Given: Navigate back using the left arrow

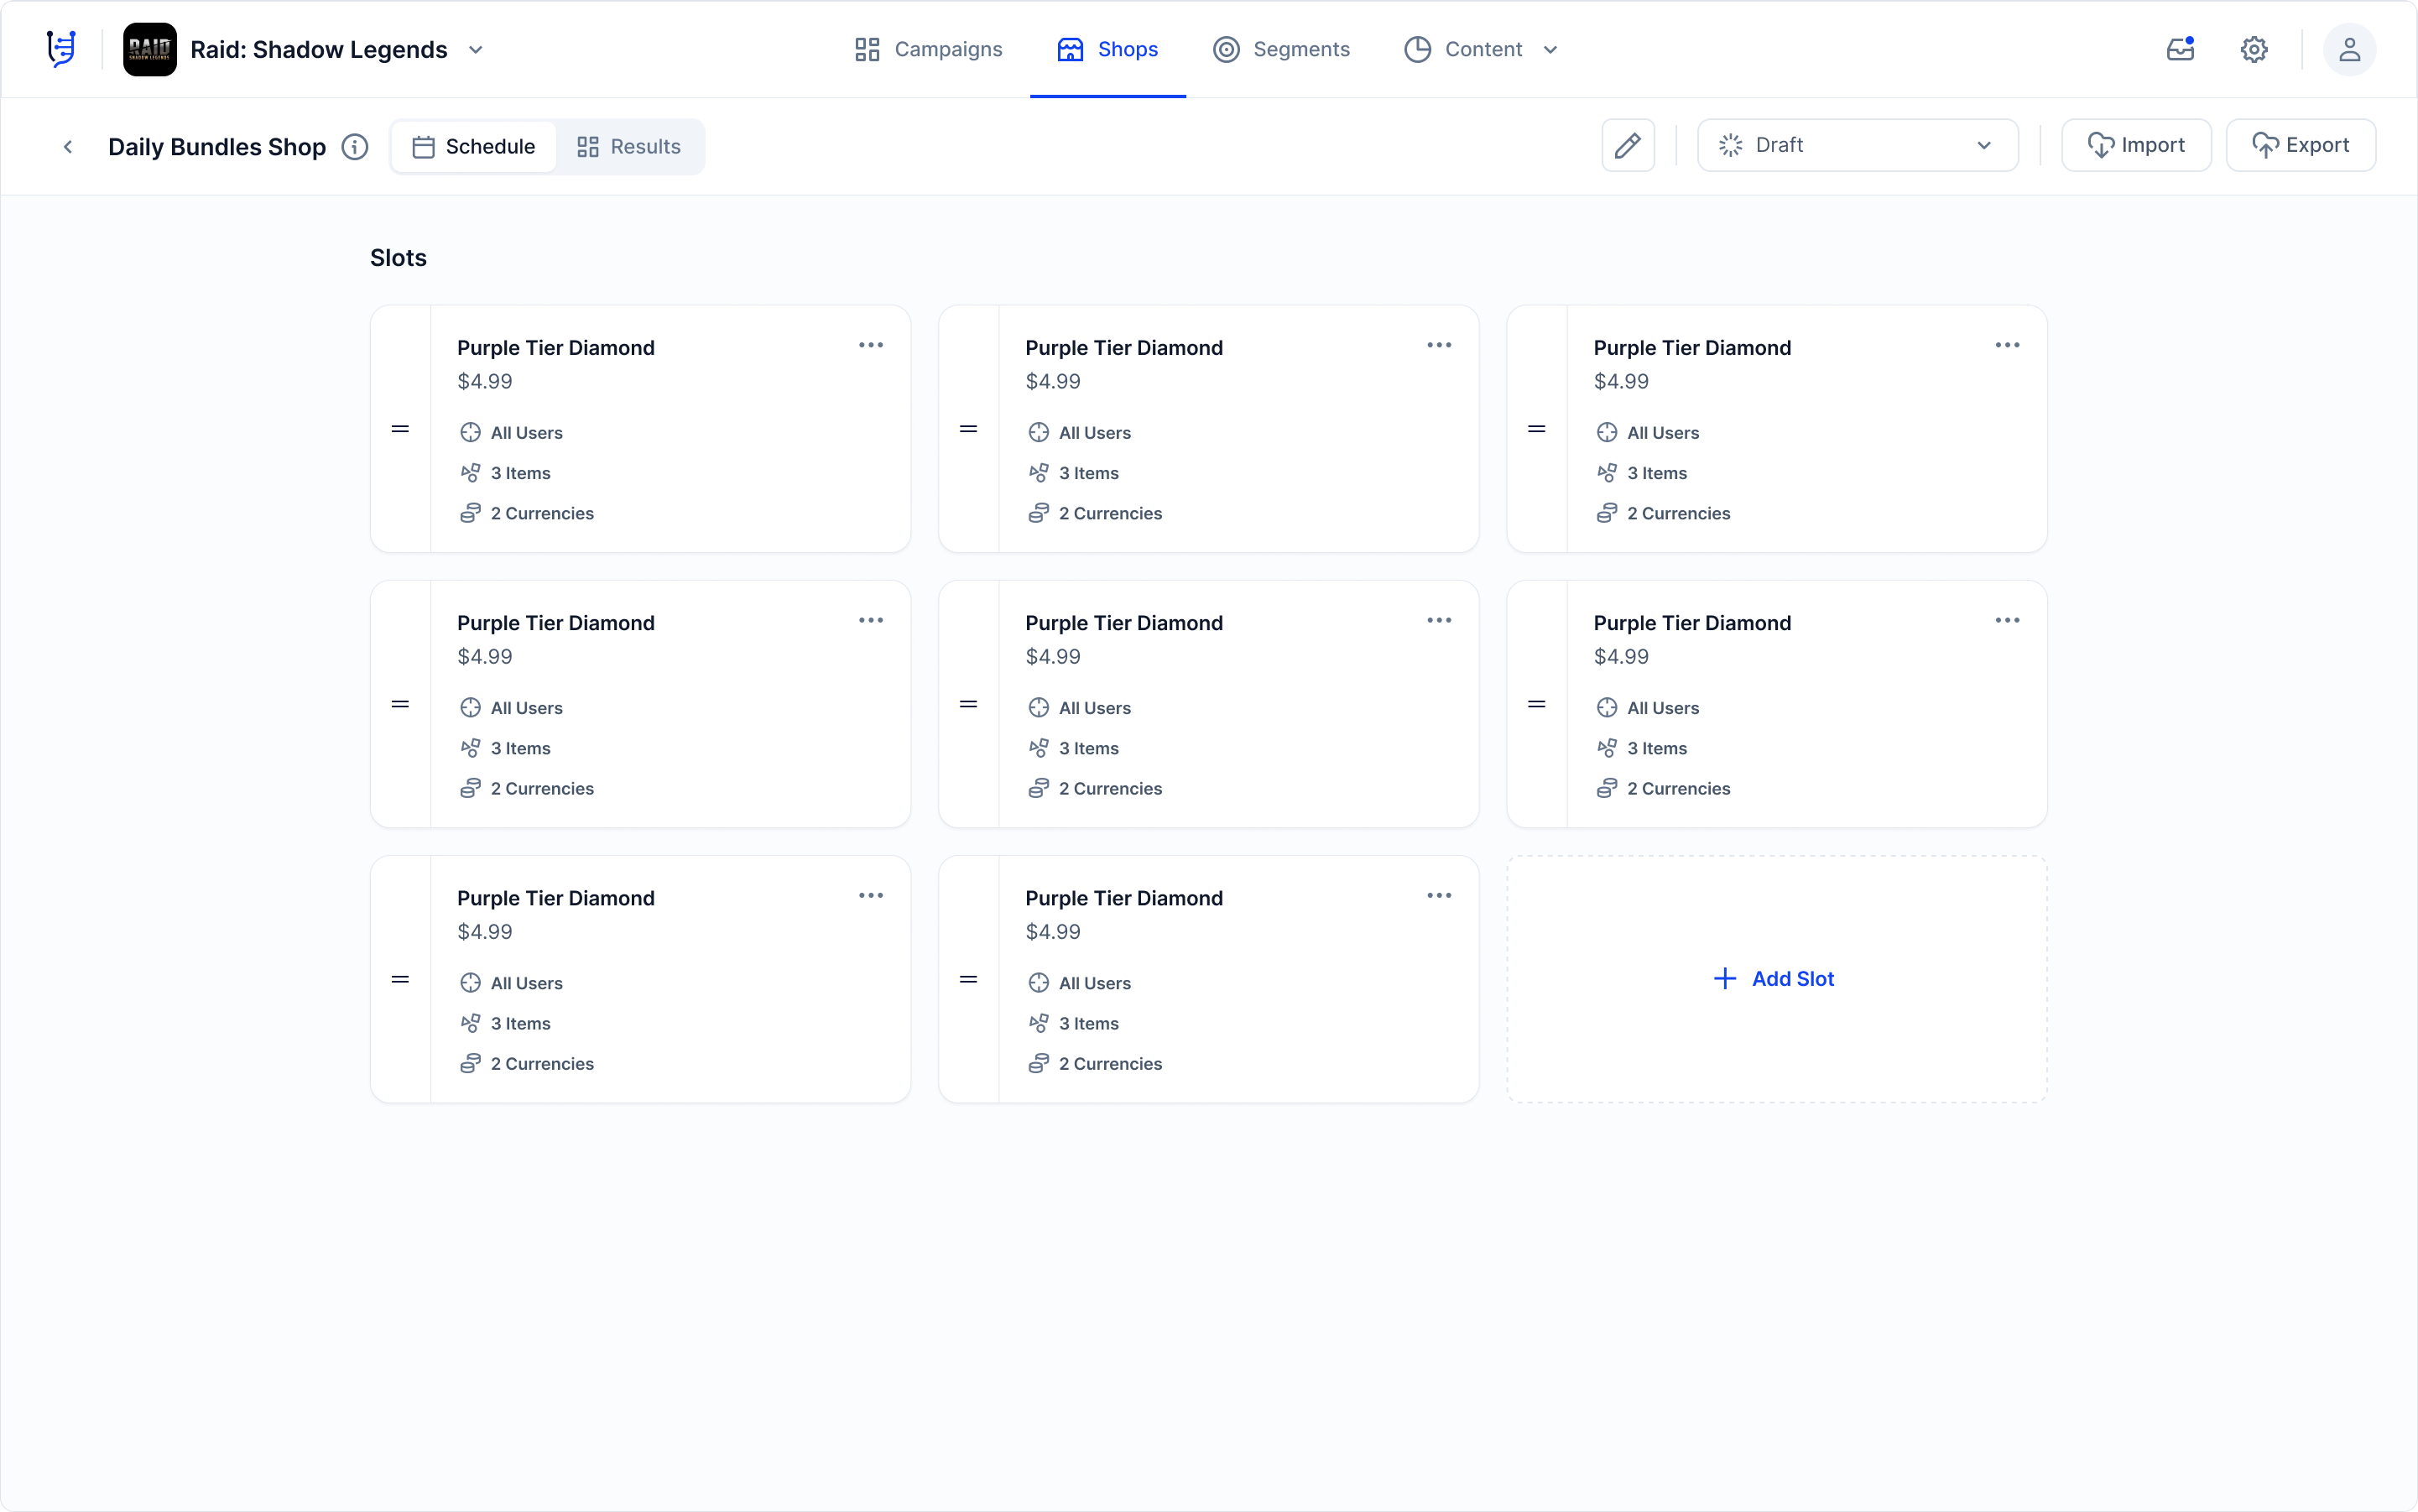Looking at the screenshot, I should click(67, 146).
